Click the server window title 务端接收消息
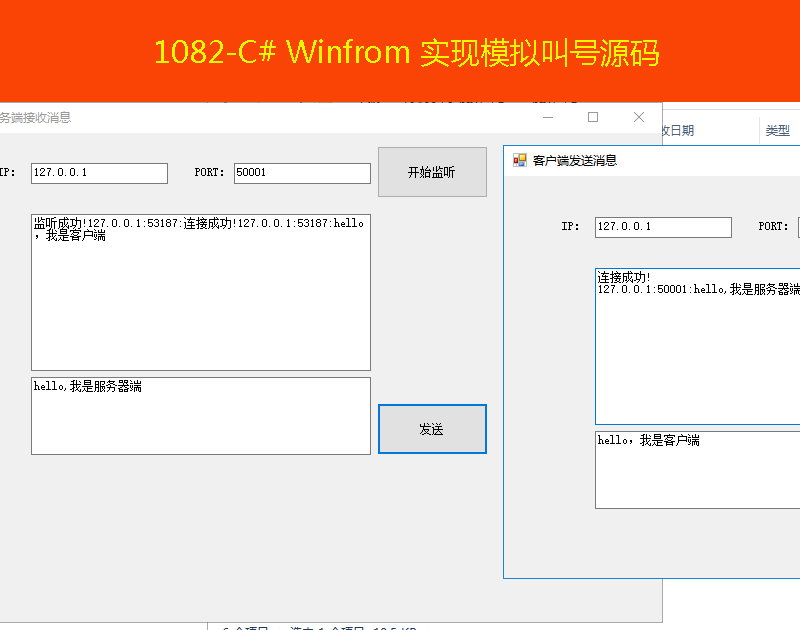Image resolution: width=800 pixels, height=630 pixels. click(x=35, y=118)
